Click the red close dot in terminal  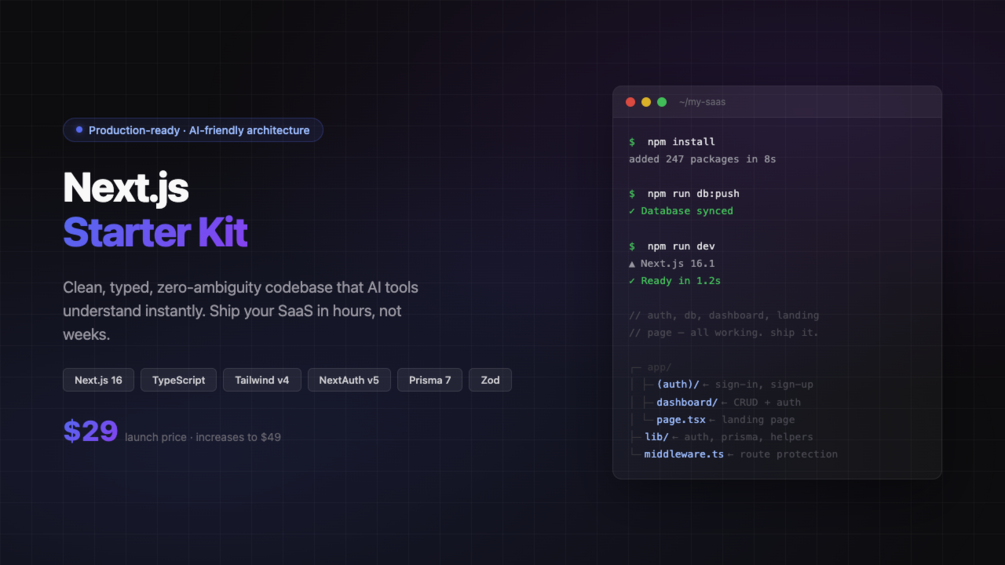(630, 102)
